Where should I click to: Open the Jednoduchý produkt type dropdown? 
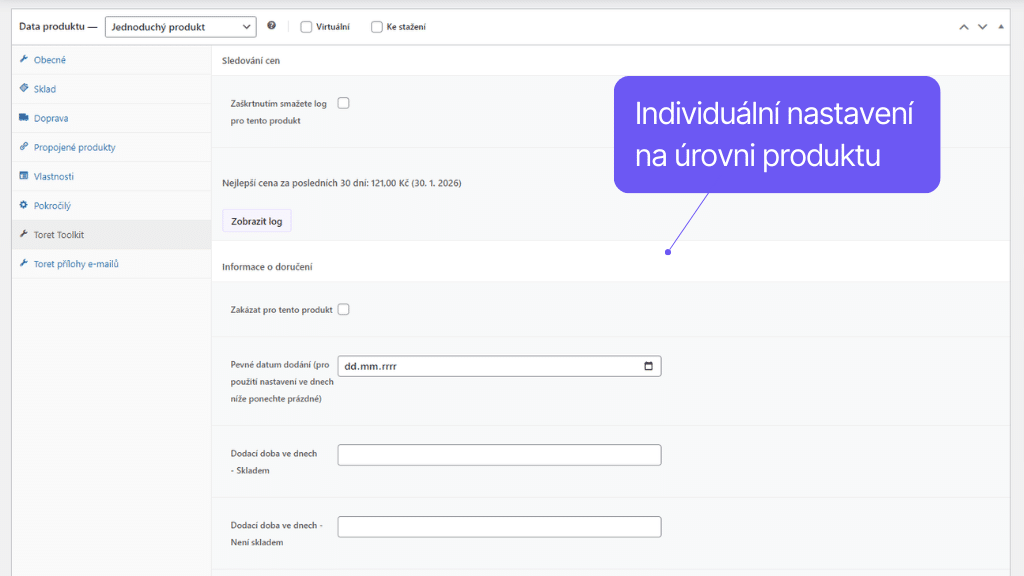tap(181, 27)
